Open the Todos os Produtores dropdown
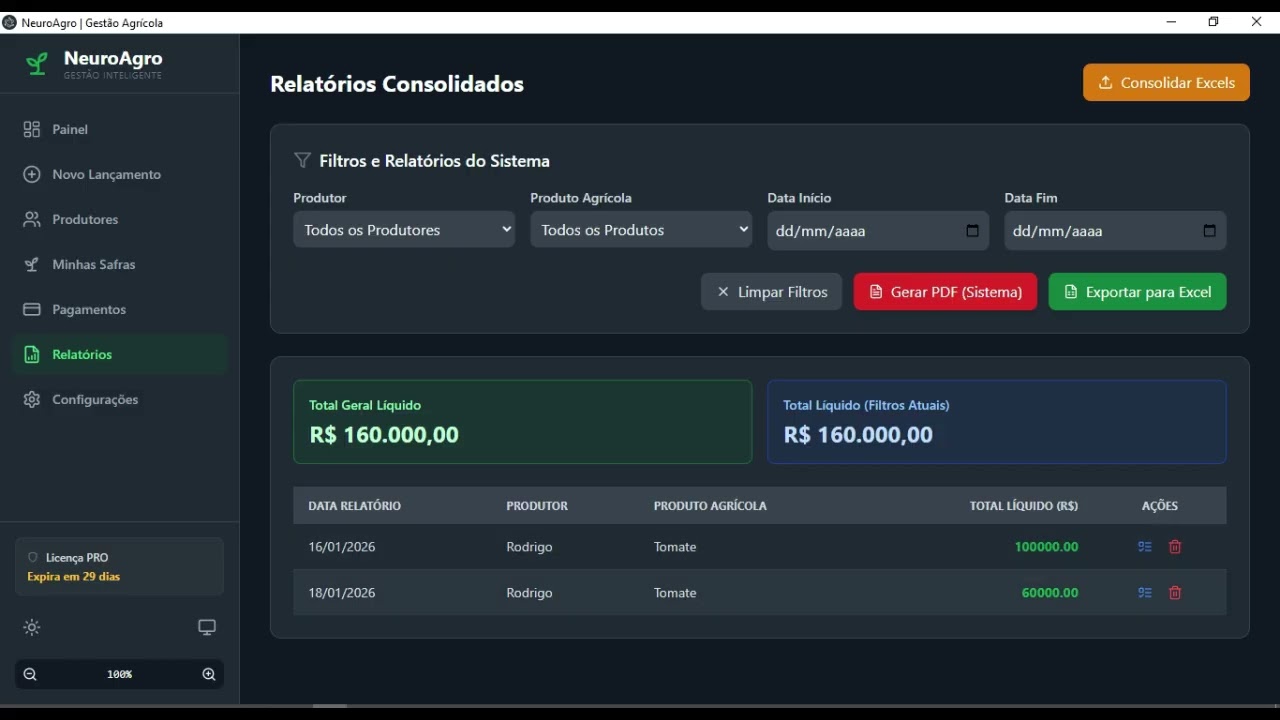This screenshot has width=1280, height=720. 404,230
